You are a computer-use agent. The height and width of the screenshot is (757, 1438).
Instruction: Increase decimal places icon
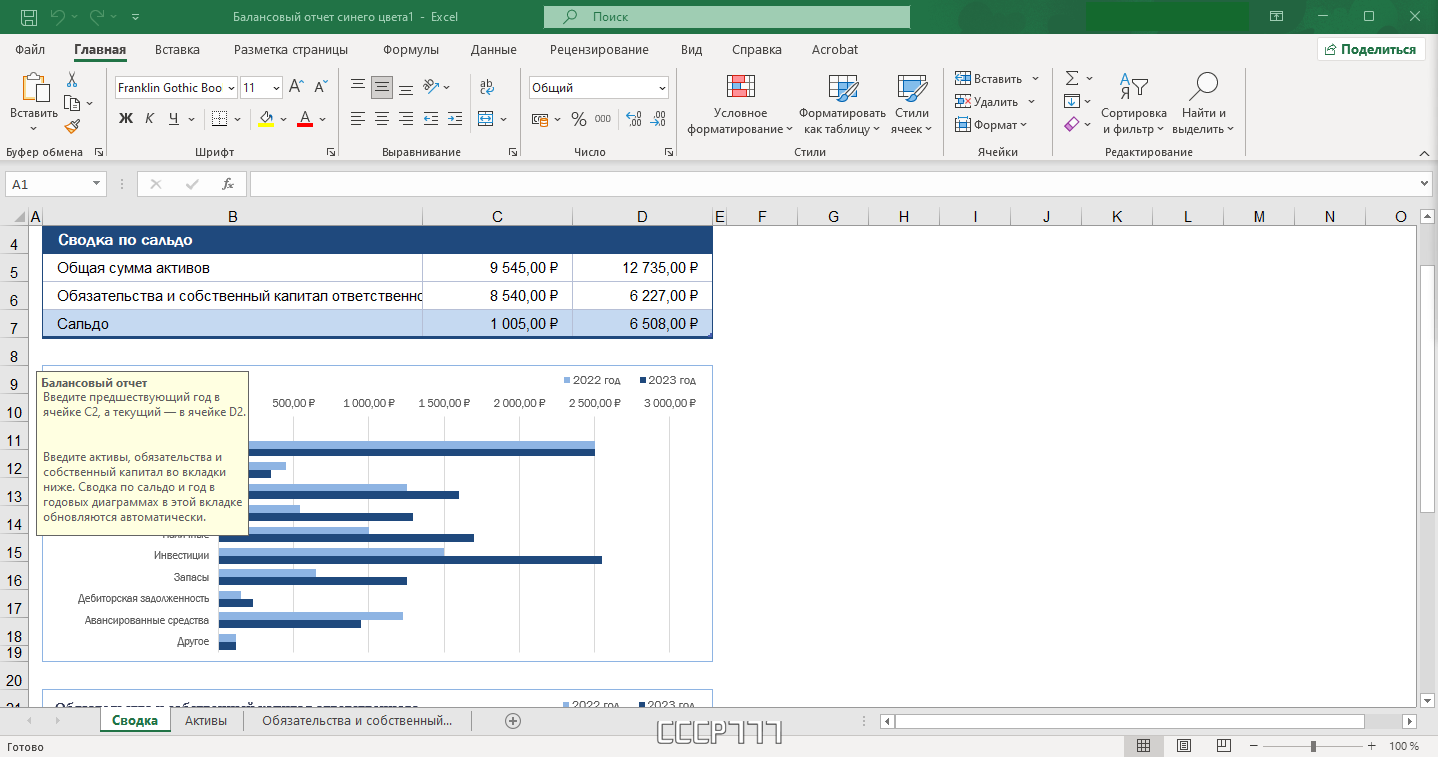point(634,119)
